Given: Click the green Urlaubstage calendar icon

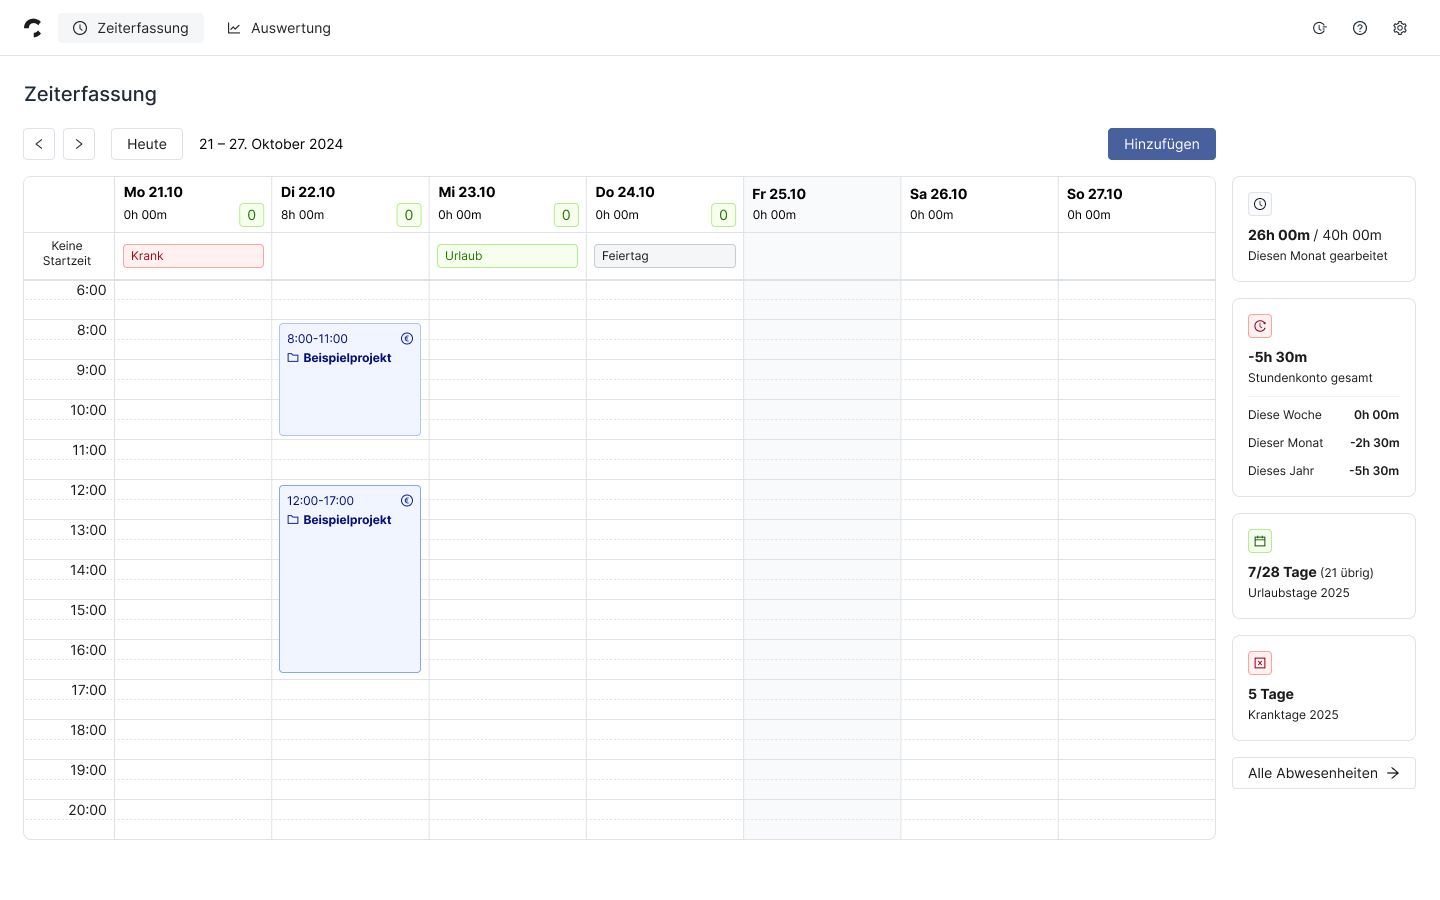Looking at the screenshot, I should [1260, 541].
